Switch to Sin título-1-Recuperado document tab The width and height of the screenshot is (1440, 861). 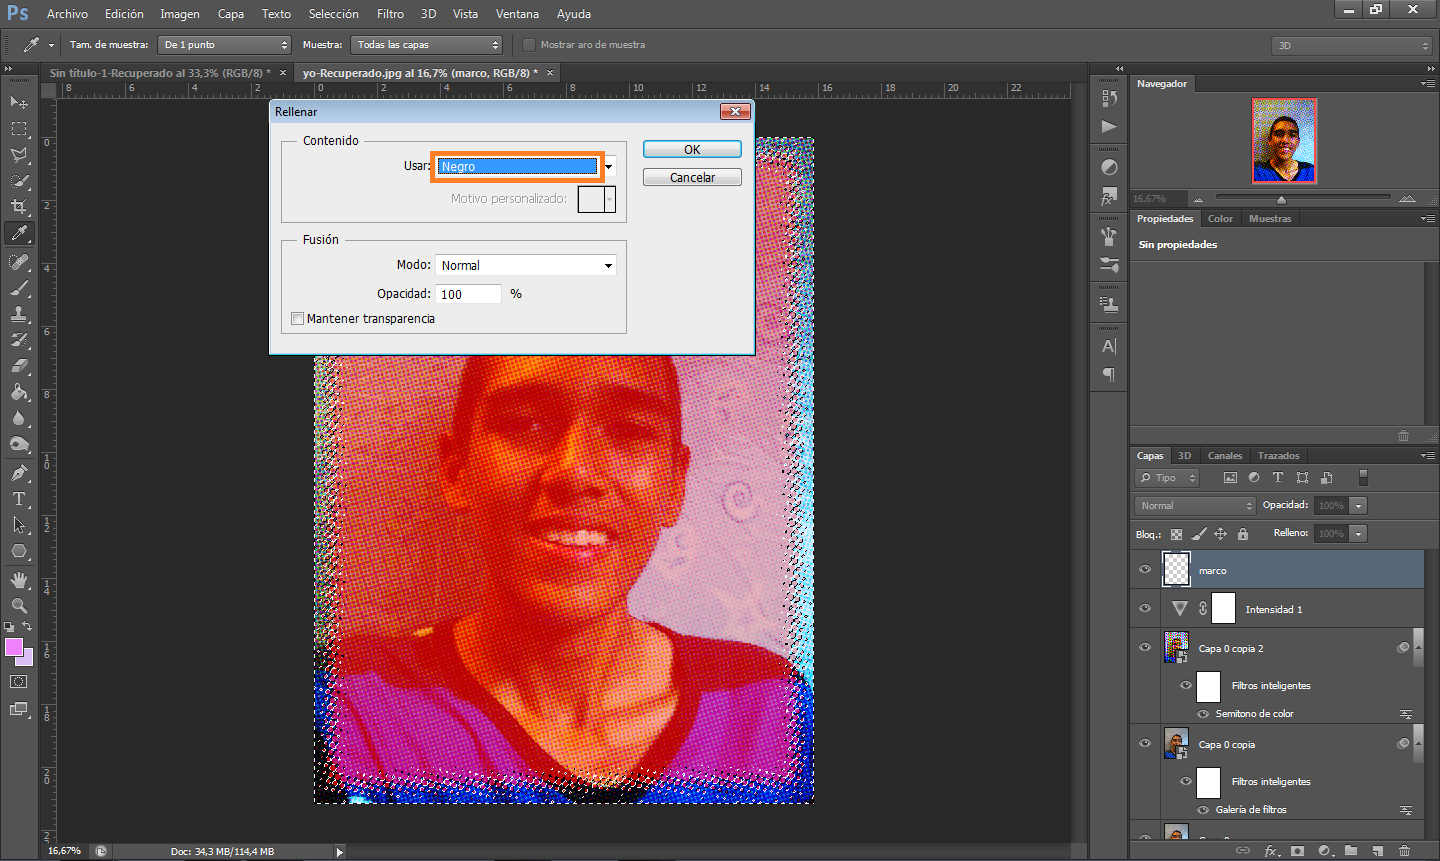pos(160,73)
